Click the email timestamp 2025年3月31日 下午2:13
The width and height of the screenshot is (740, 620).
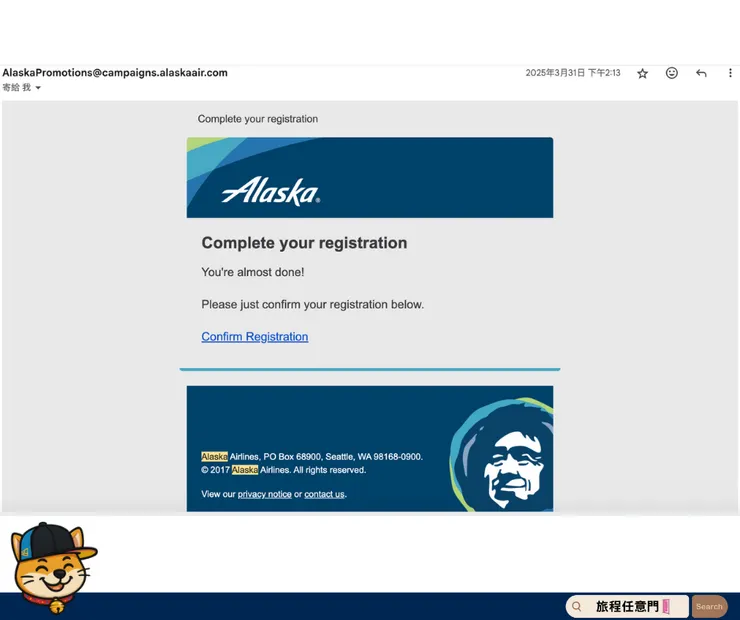pyautogui.click(x=573, y=73)
